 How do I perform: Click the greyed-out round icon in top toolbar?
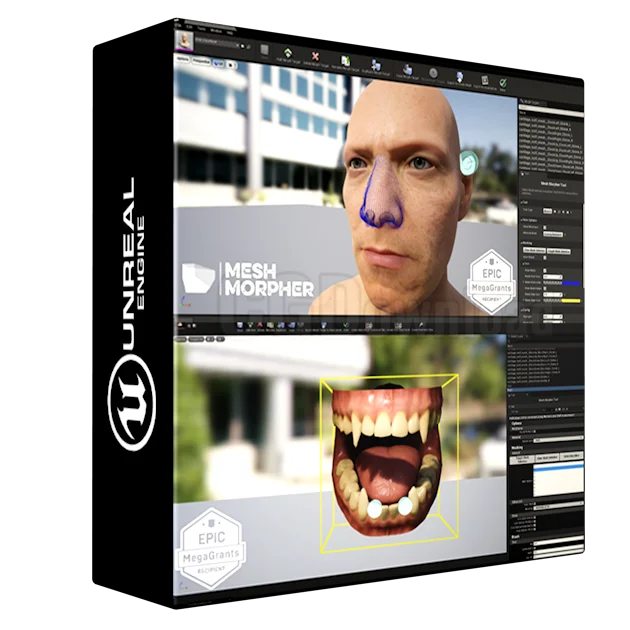433,73
